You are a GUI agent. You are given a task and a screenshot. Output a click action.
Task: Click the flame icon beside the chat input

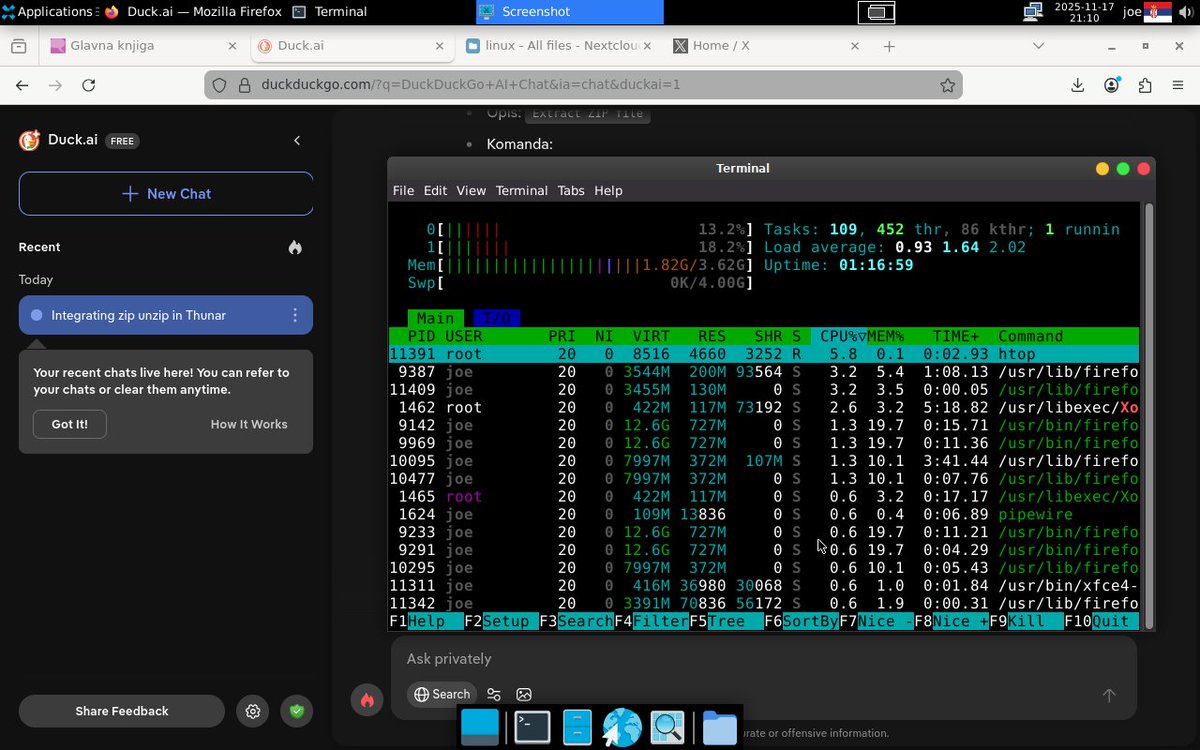[x=367, y=700]
